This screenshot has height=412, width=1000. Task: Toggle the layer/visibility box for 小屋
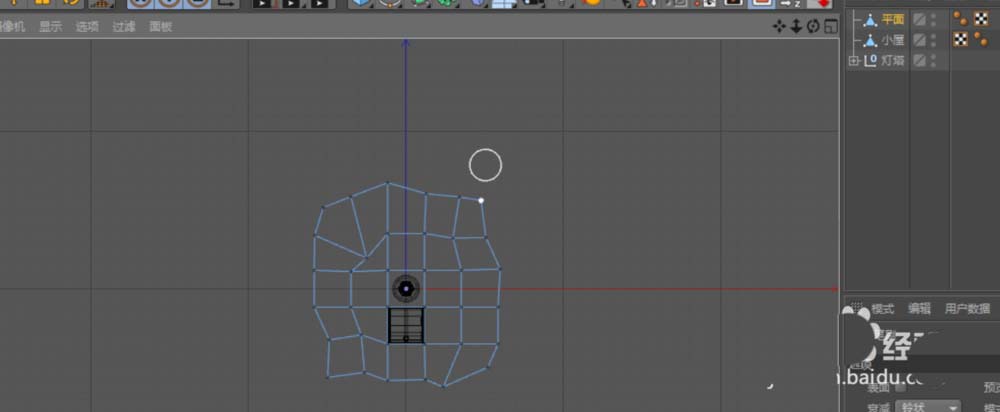tap(920, 40)
